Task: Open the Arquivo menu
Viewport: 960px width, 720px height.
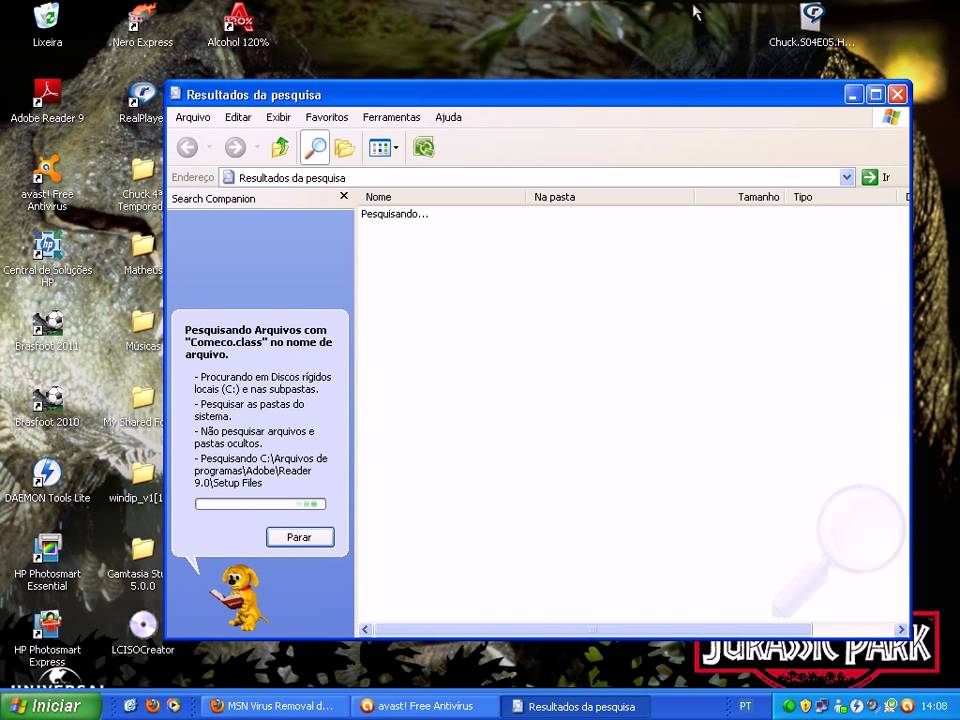Action: pos(193,117)
